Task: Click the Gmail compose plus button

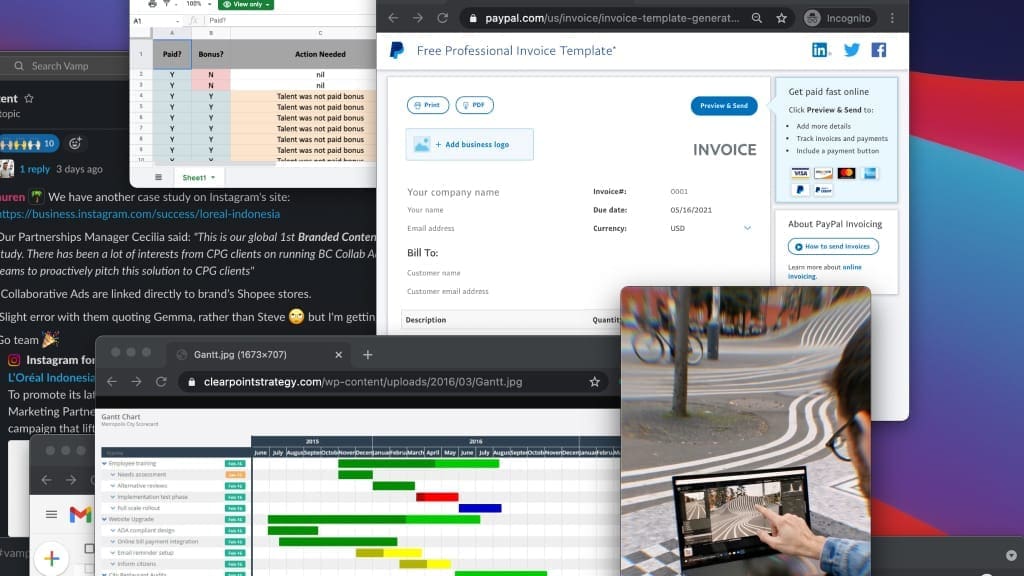Action: pos(52,559)
